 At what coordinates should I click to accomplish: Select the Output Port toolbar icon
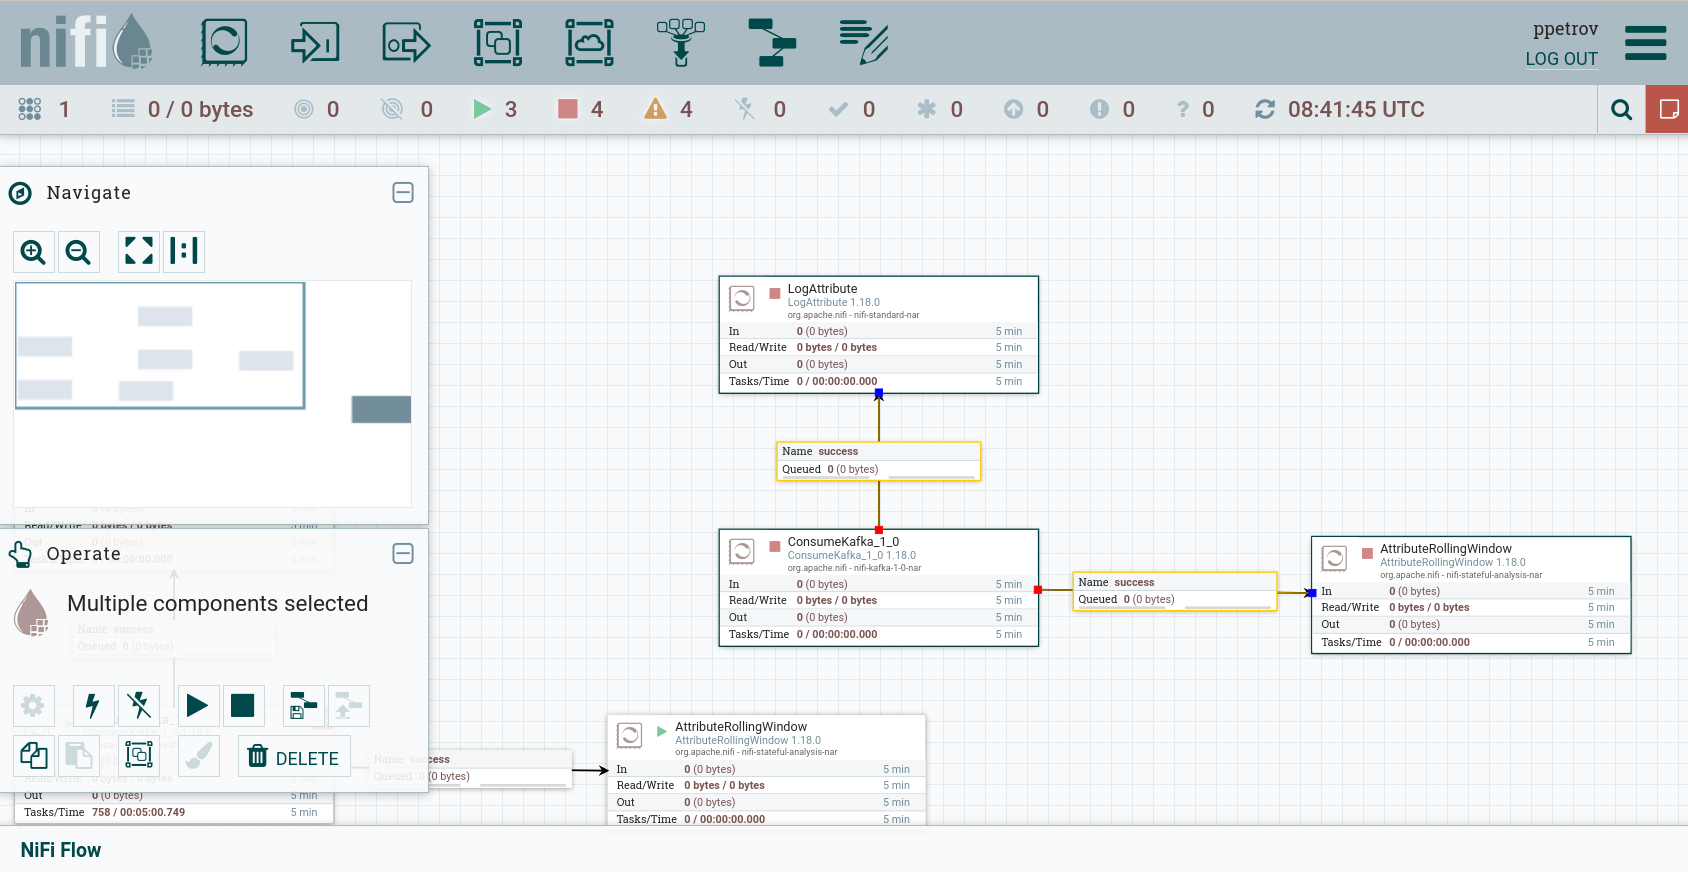[x=406, y=43]
